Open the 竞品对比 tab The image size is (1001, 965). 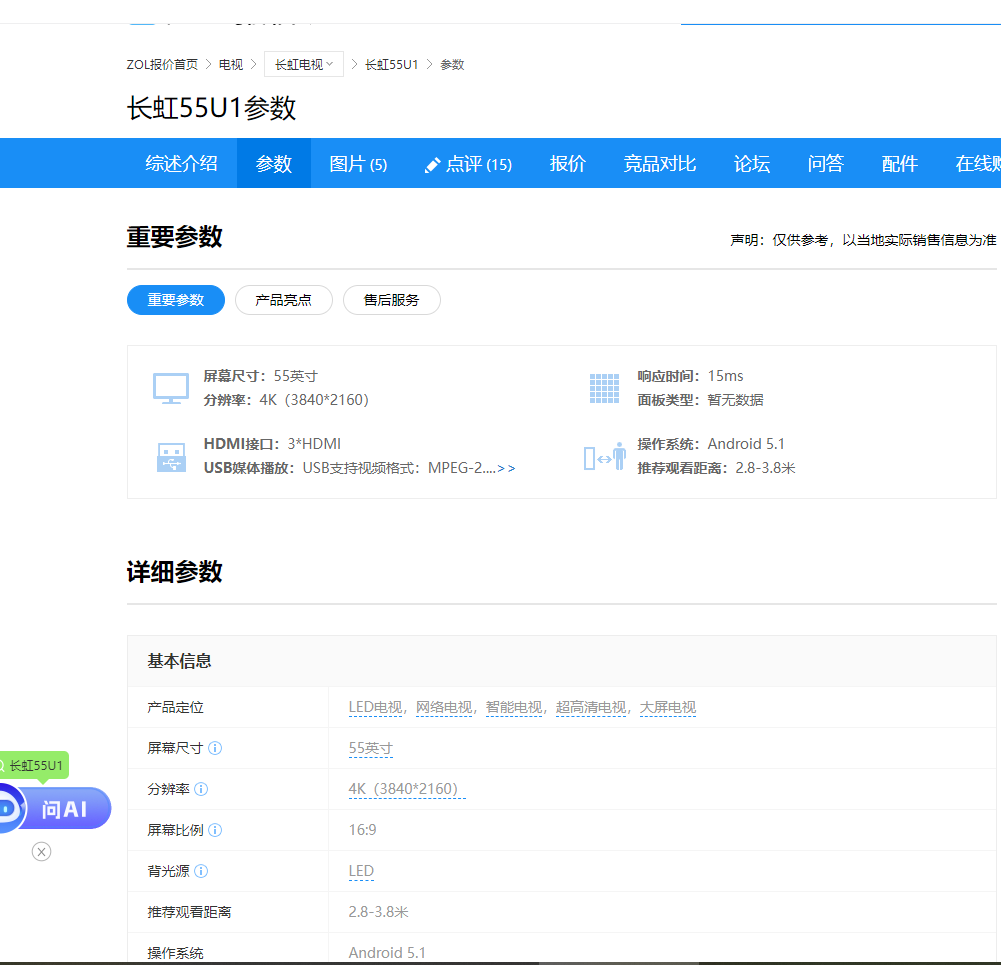(659, 163)
